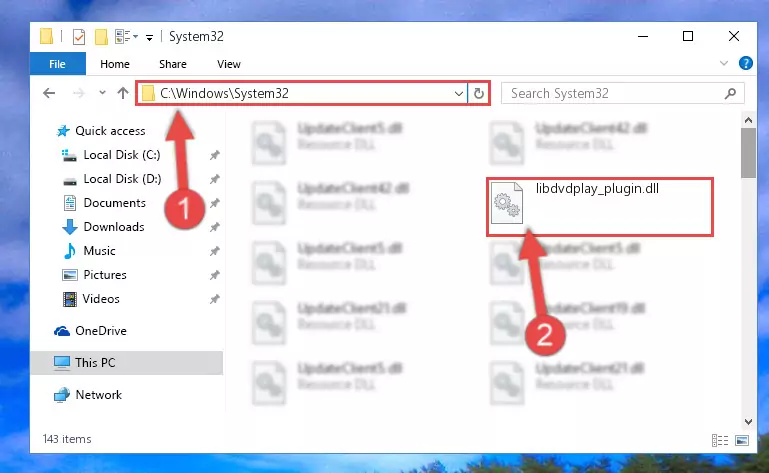Unpin Local Disk (D:) via pin icon
Viewport: 769px width, 473px height.
[214, 180]
